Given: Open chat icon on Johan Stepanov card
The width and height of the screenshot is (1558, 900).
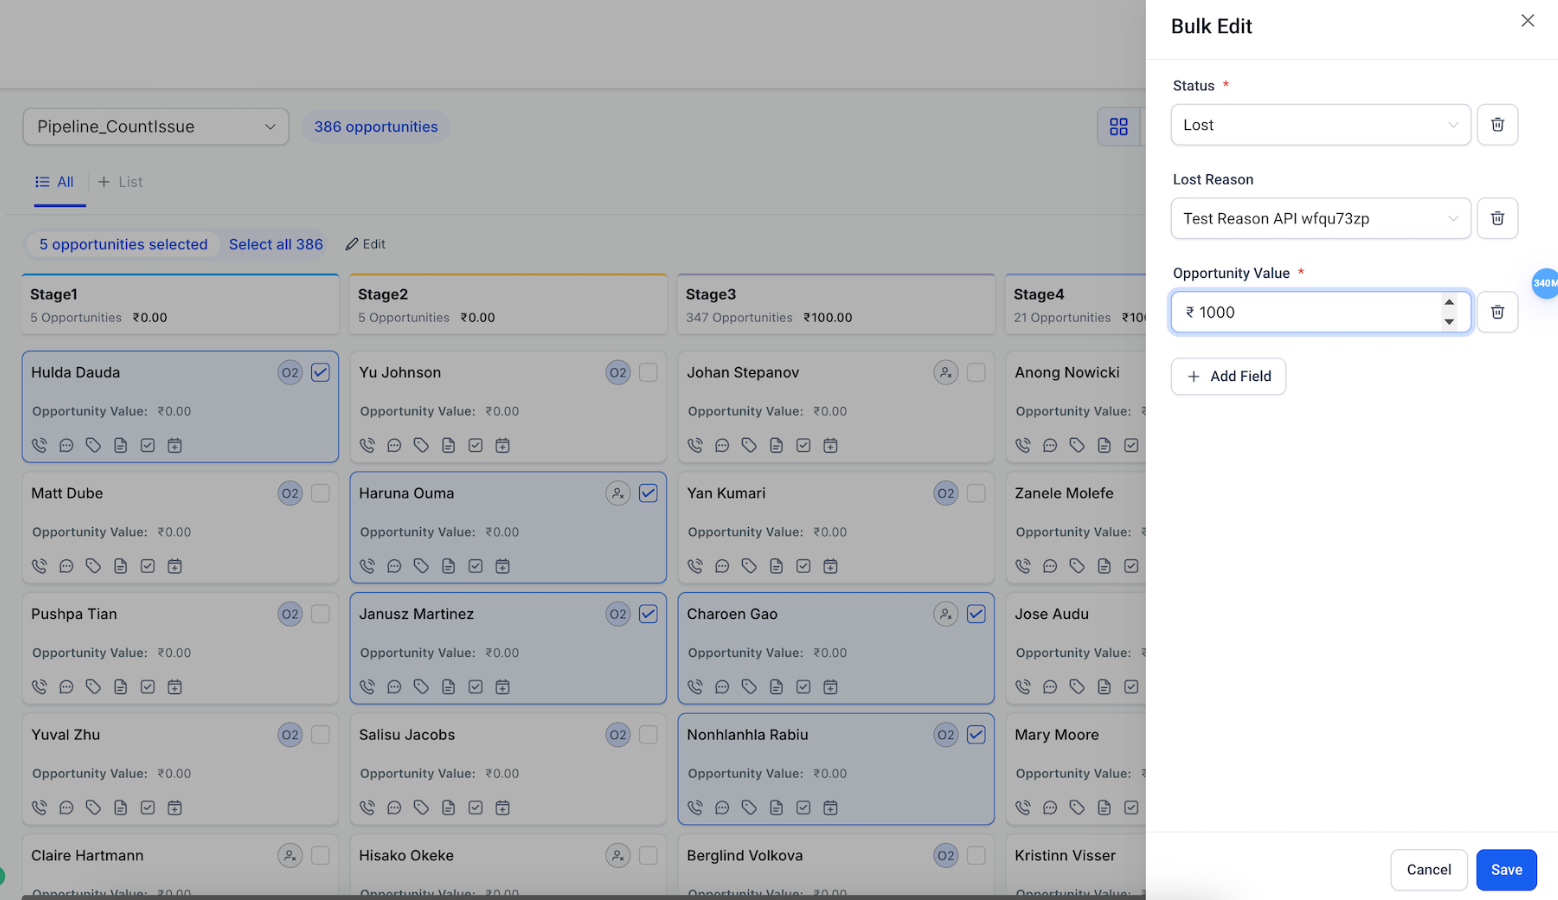Looking at the screenshot, I should point(722,445).
